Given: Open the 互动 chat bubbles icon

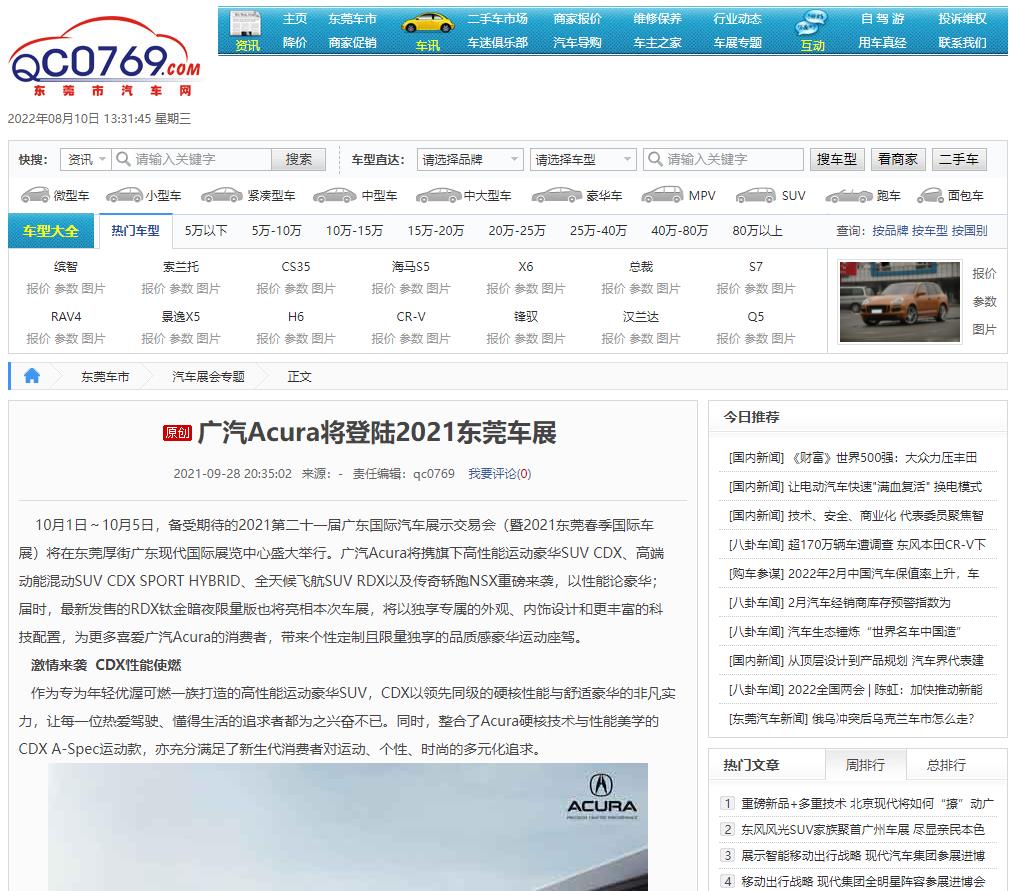Looking at the screenshot, I should tap(812, 31).
